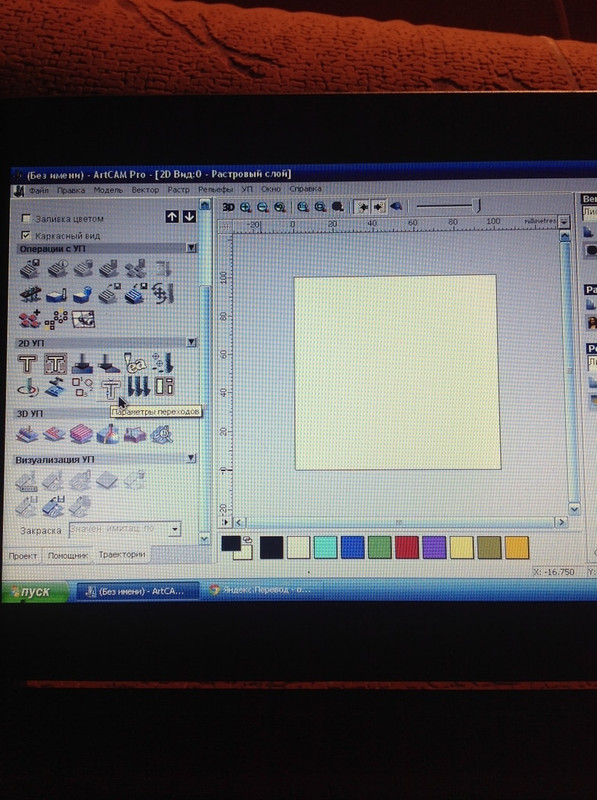
Task: Select the purple 3D cut-out toolpath icon
Action: pos(135,435)
